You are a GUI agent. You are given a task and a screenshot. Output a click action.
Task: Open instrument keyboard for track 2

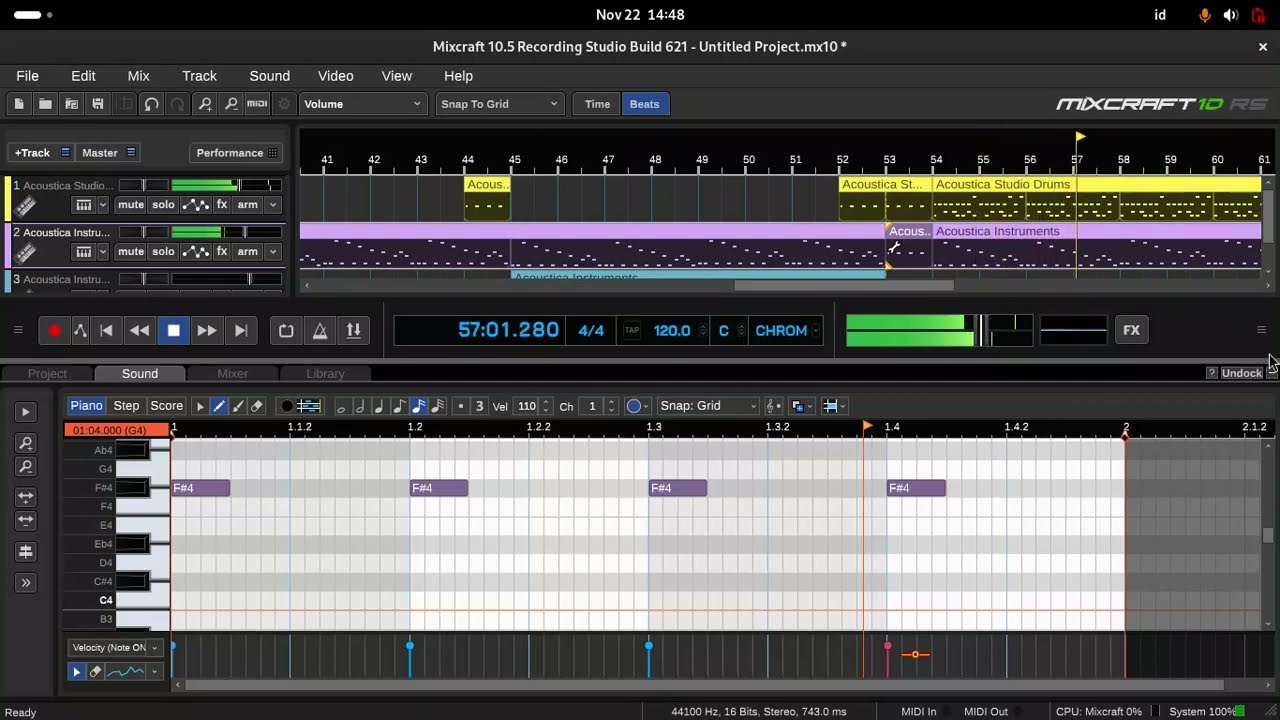[x=84, y=252]
